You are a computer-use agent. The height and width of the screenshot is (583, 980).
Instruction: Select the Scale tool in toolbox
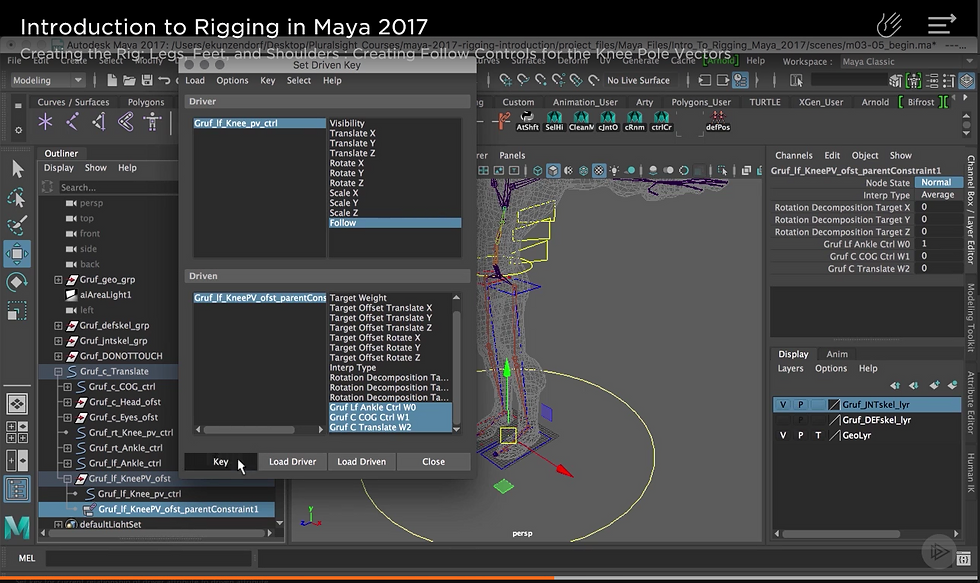pyautogui.click(x=17, y=310)
